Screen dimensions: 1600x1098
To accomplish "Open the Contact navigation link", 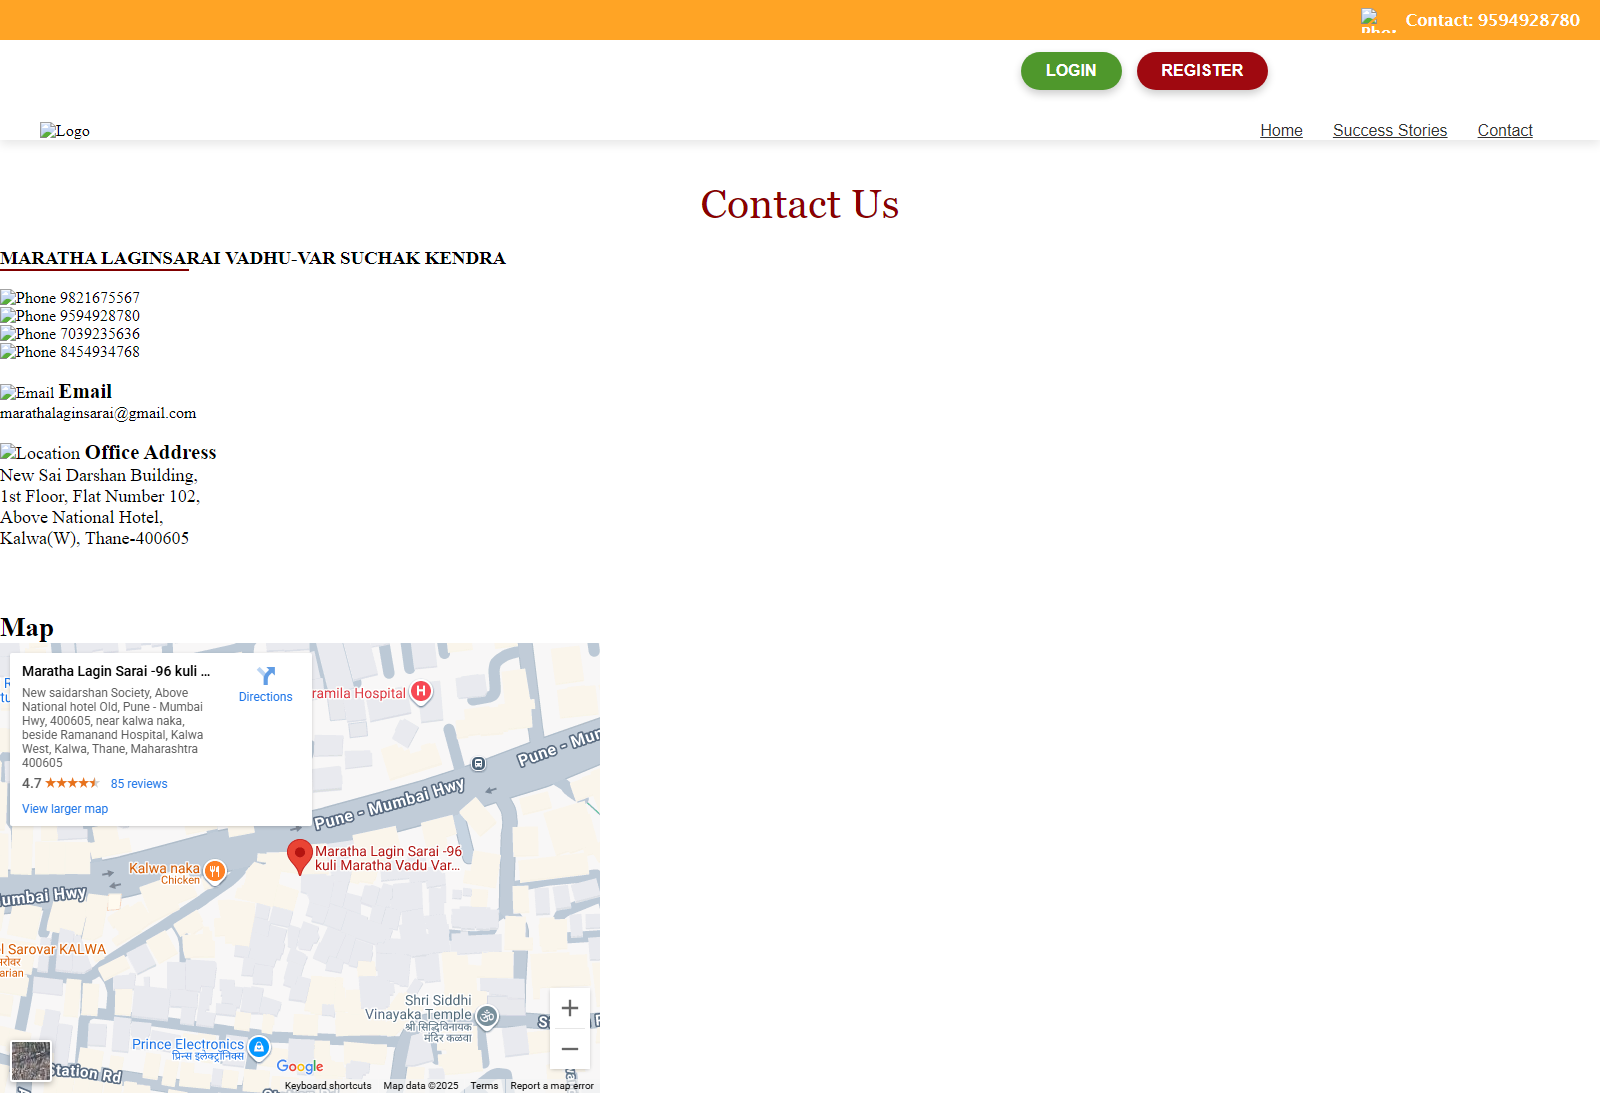I will (1504, 130).
